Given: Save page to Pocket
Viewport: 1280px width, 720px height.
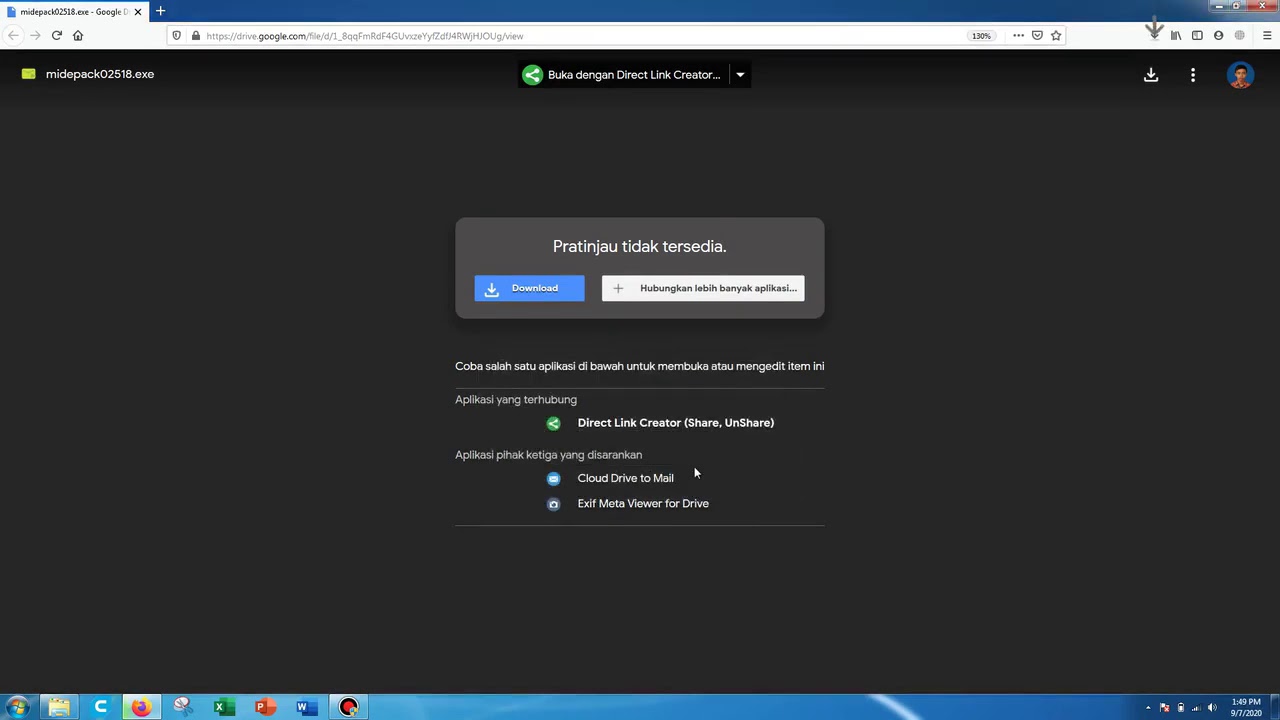Looking at the screenshot, I should (x=1037, y=36).
